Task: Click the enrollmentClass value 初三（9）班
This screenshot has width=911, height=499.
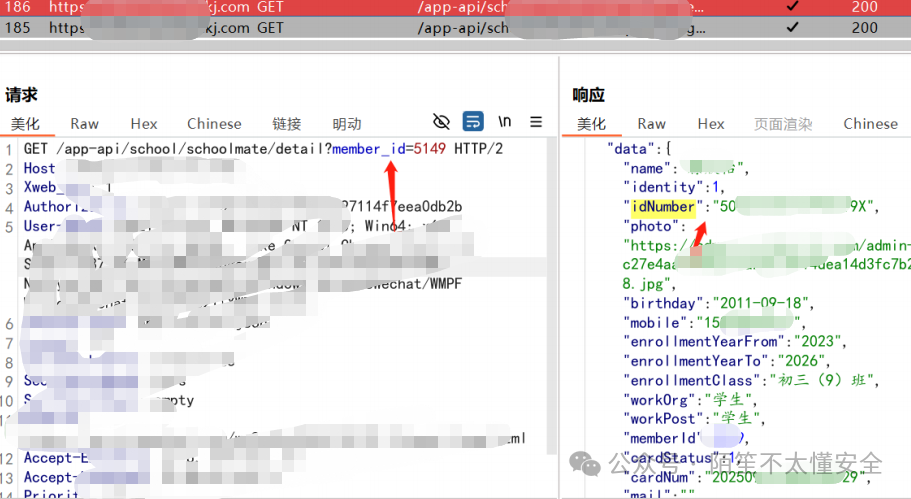Action: coord(822,380)
